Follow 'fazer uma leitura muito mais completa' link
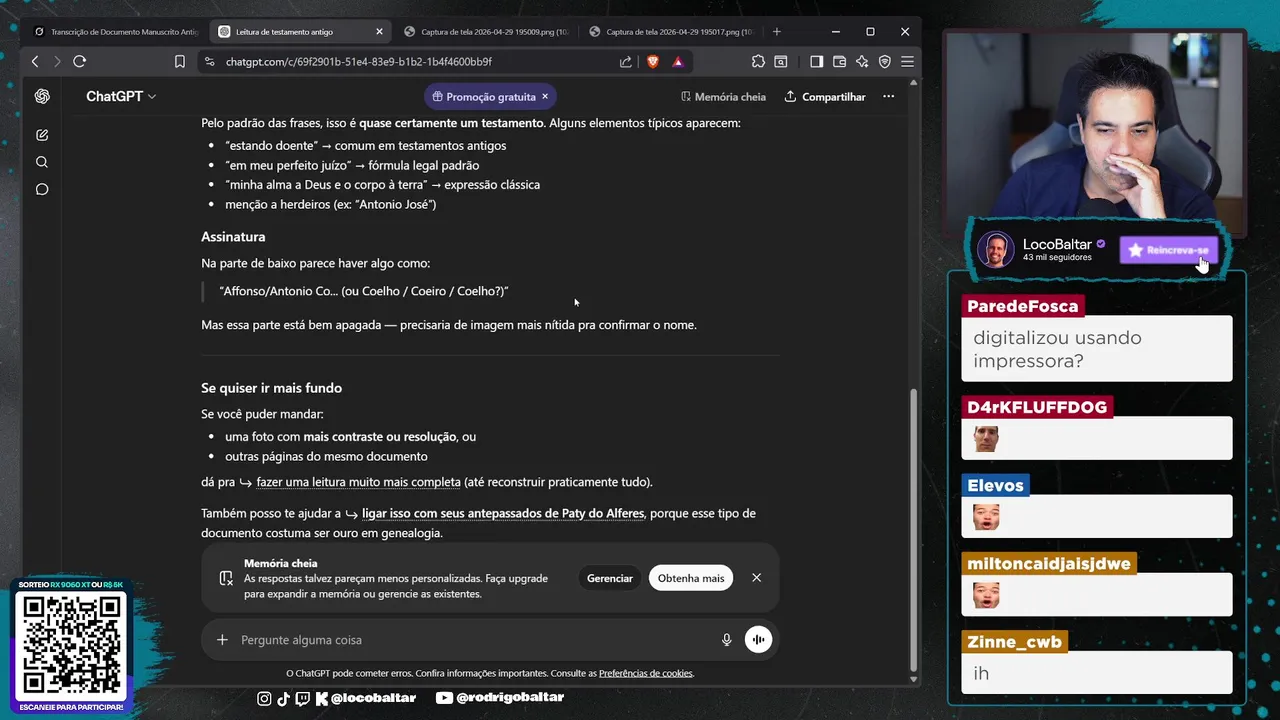This screenshot has height=720, width=1280. coord(358,482)
